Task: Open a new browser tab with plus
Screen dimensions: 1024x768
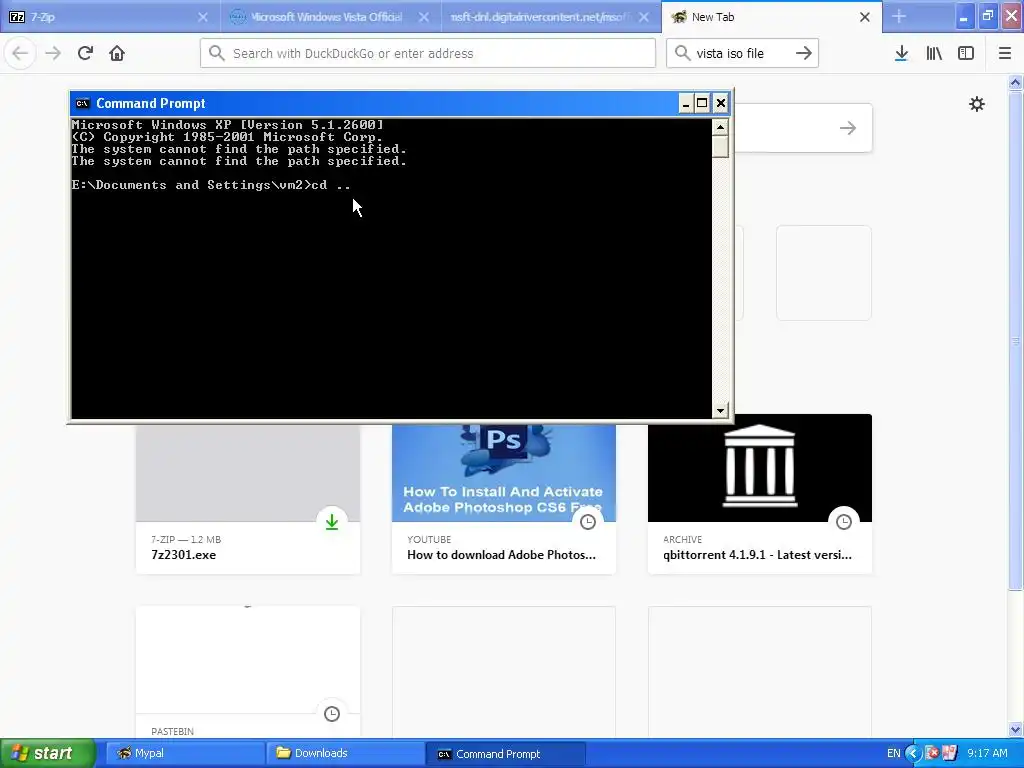Action: tap(899, 16)
